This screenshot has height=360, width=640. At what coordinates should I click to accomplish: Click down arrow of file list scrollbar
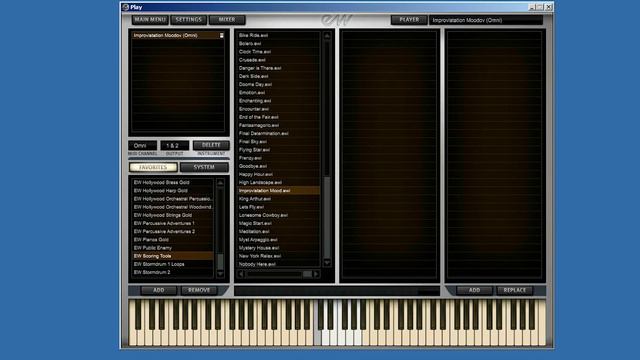click(327, 262)
